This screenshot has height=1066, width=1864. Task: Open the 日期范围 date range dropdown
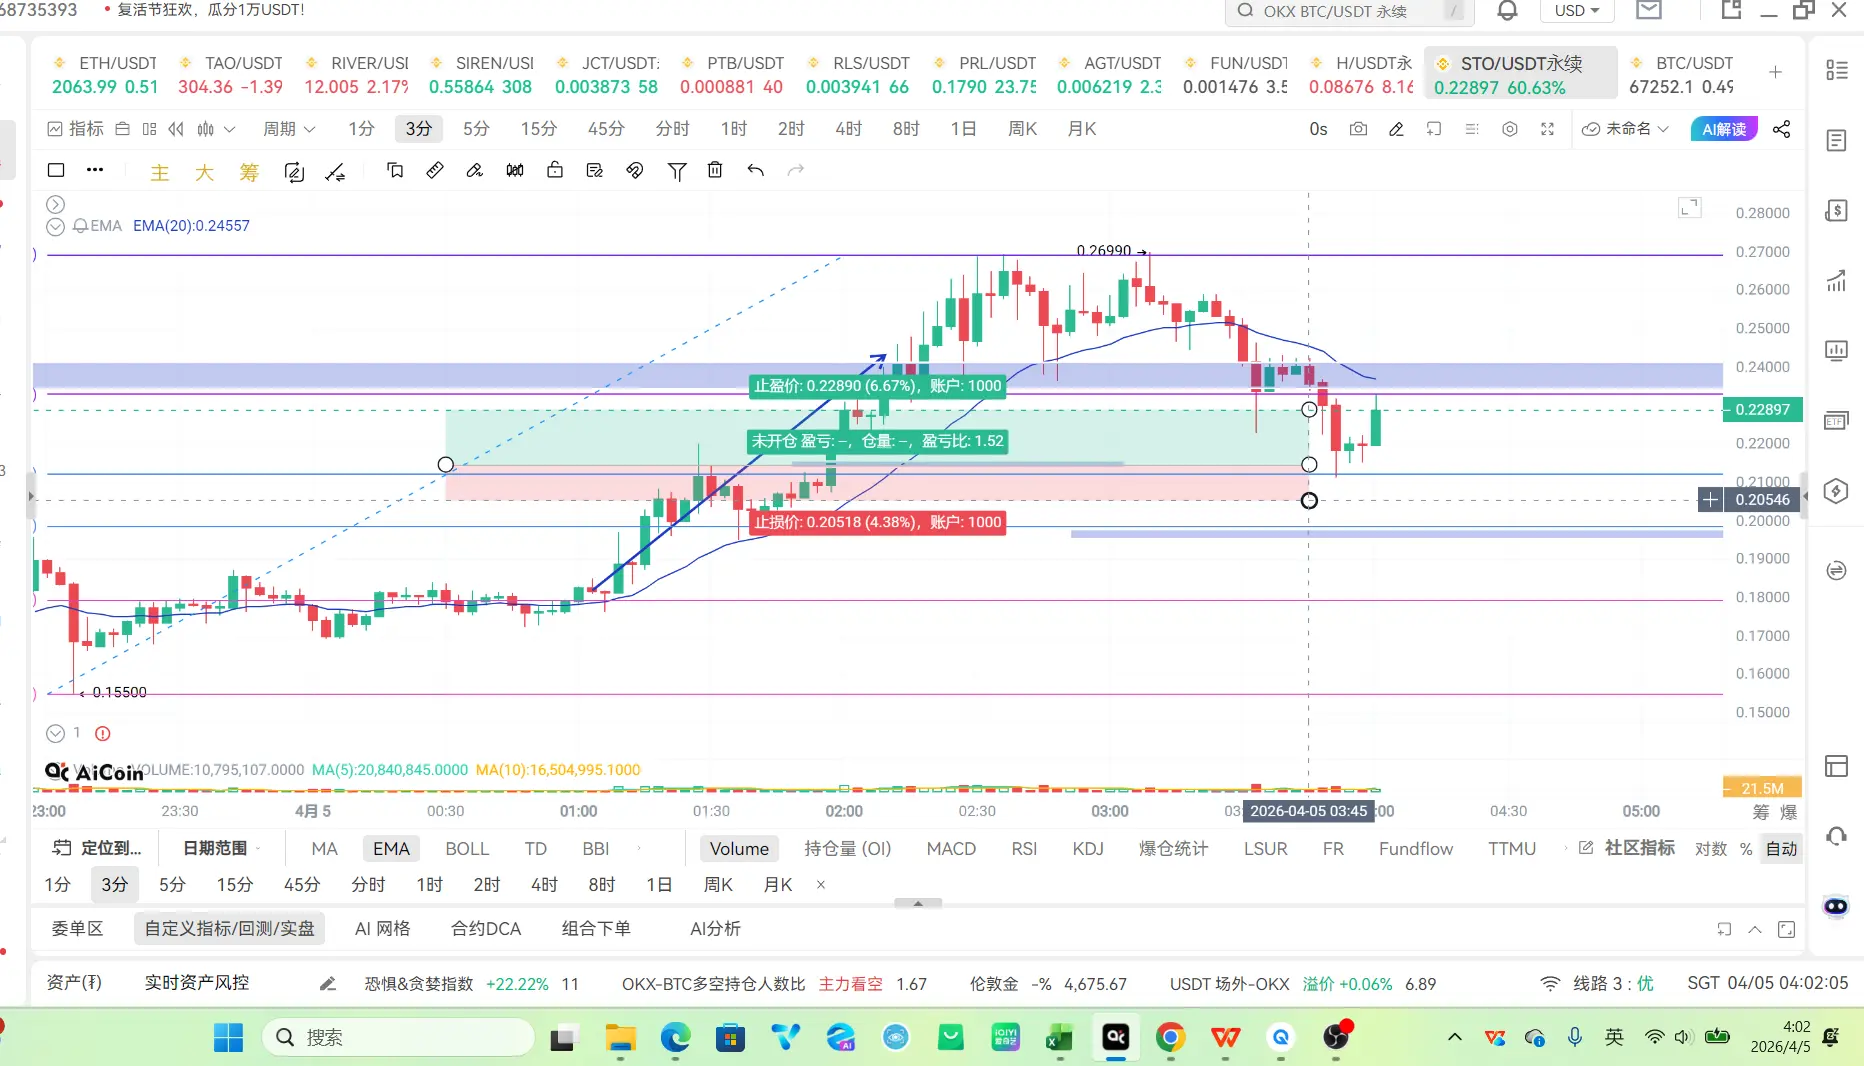coord(222,848)
